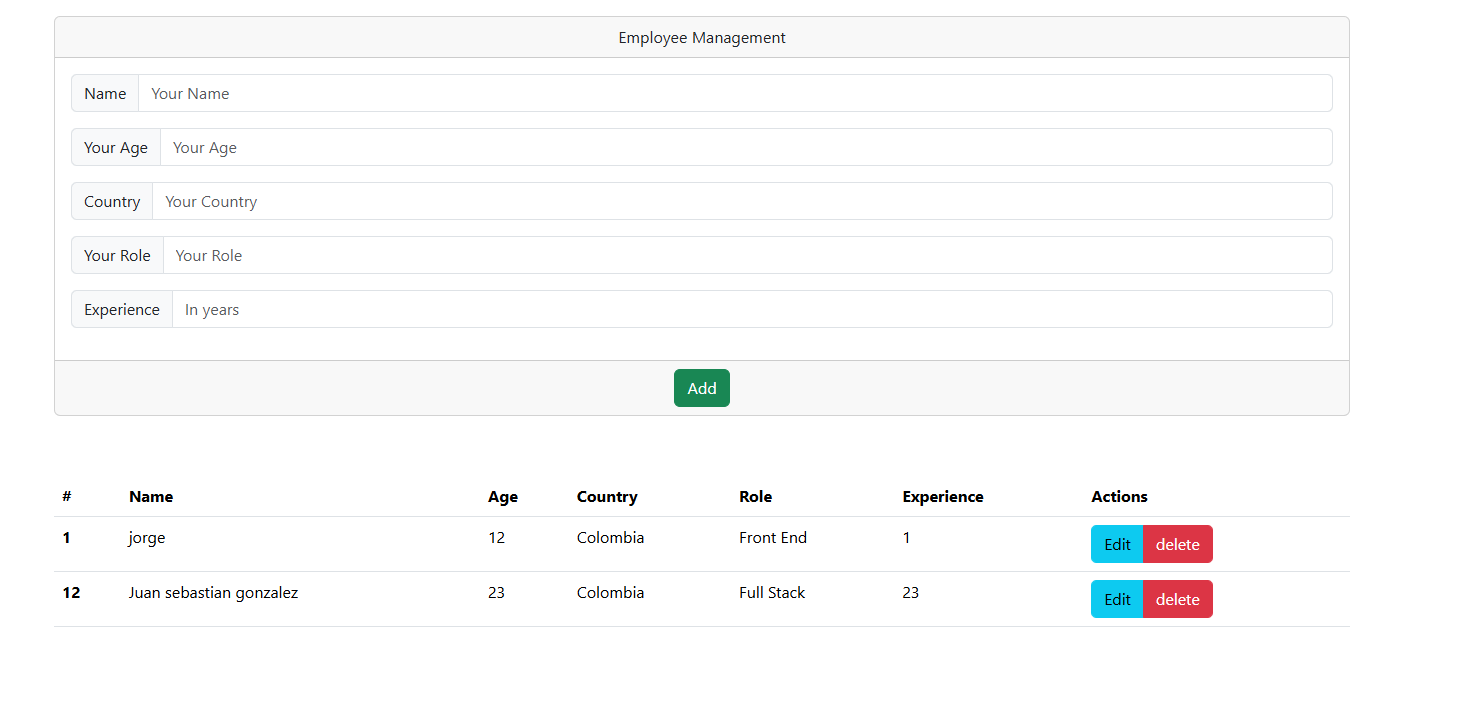1458x707 pixels.
Task: Click the Role column header
Action: pos(755,496)
